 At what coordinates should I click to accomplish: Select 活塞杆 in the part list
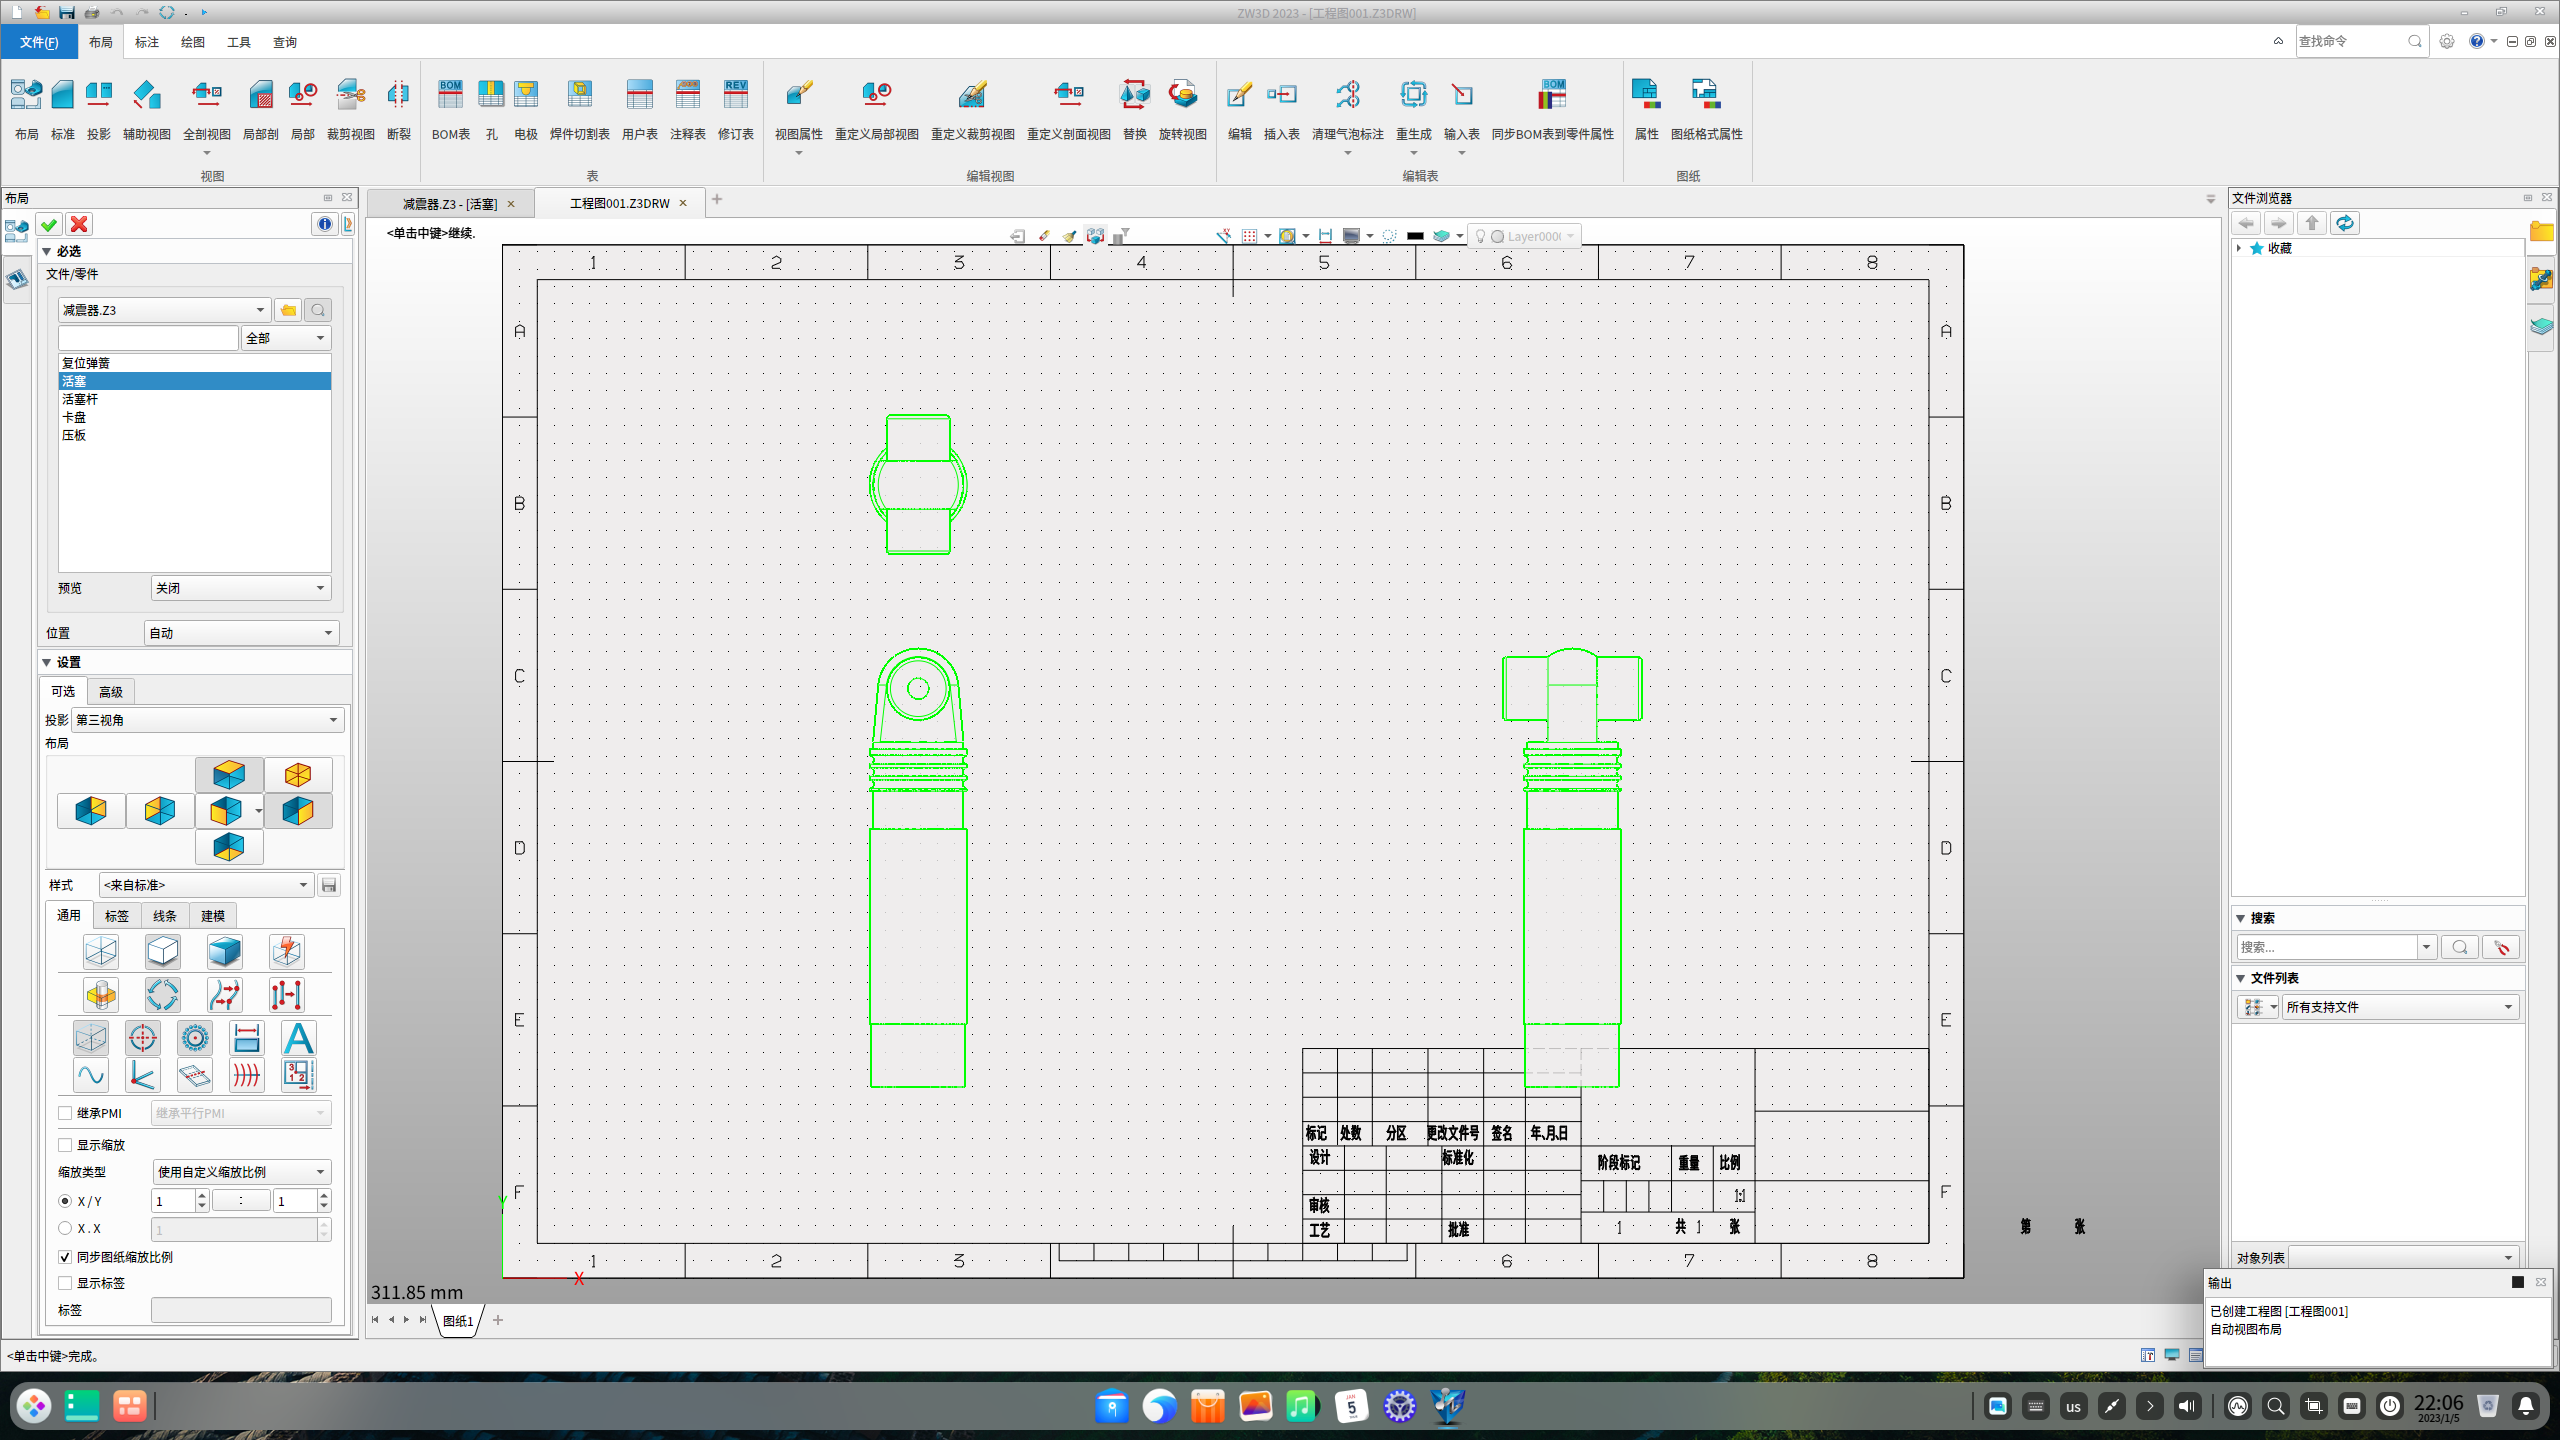[x=79, y=399]
